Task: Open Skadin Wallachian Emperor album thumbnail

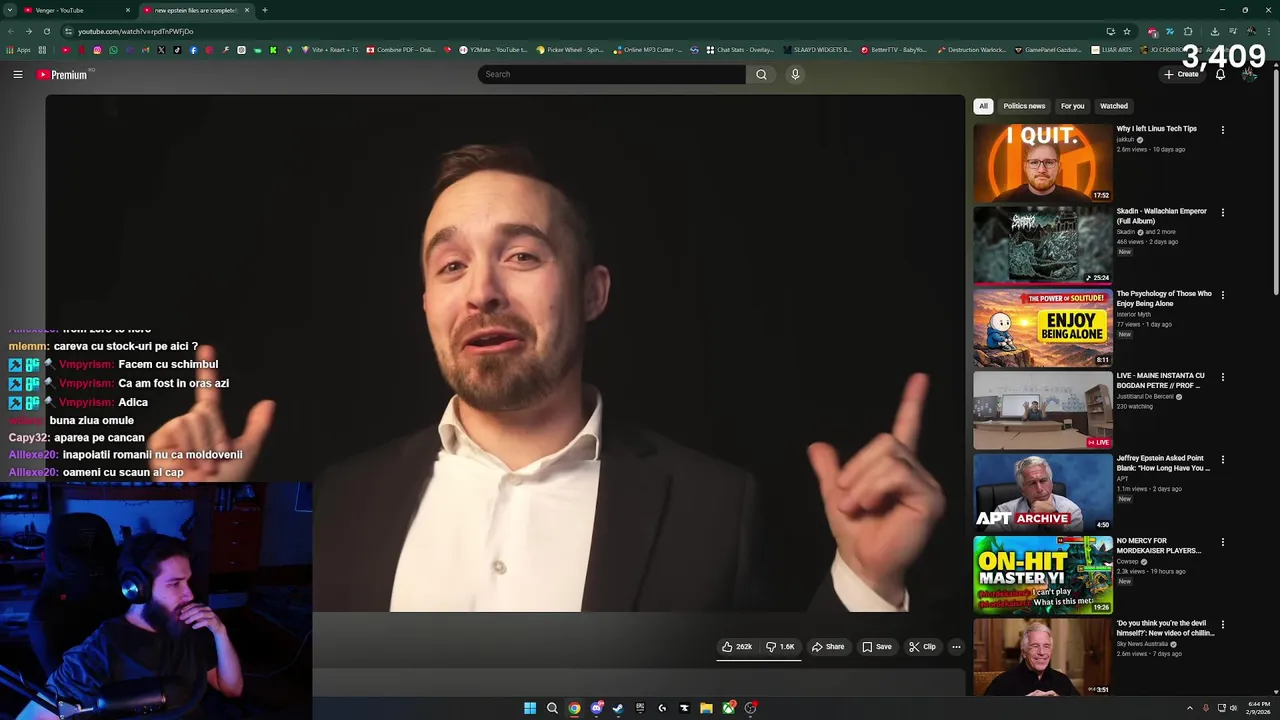Action: pos(1042,245)
